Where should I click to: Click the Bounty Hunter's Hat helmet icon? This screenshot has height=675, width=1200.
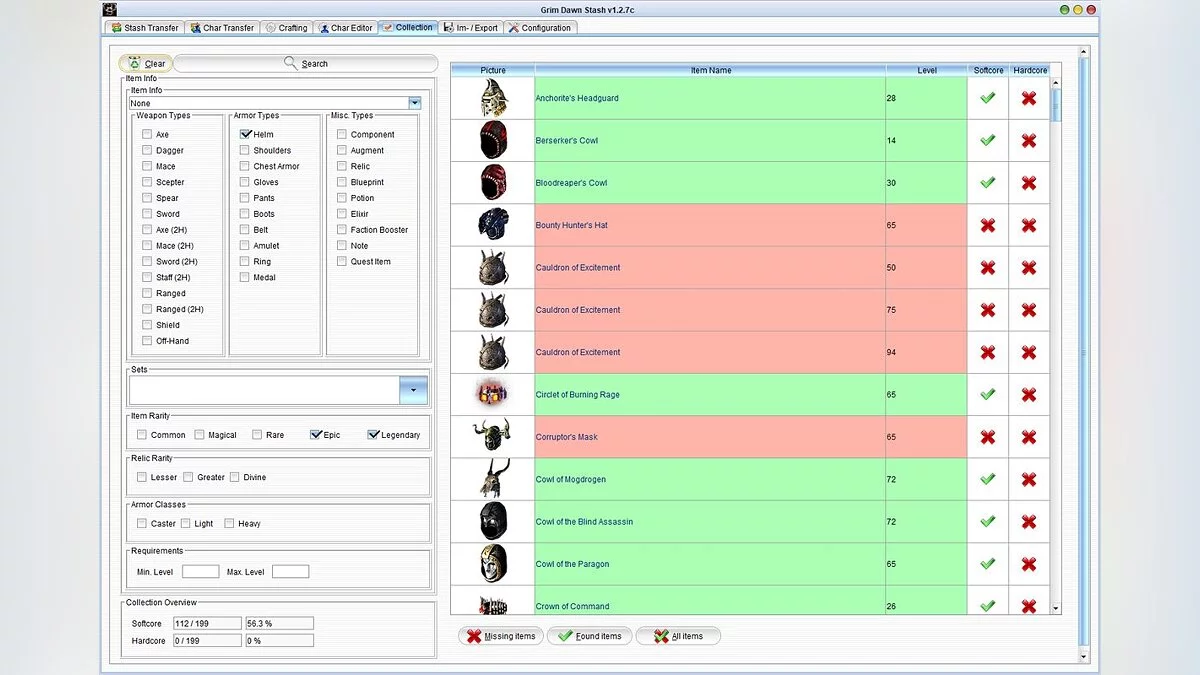coord(492,225)
